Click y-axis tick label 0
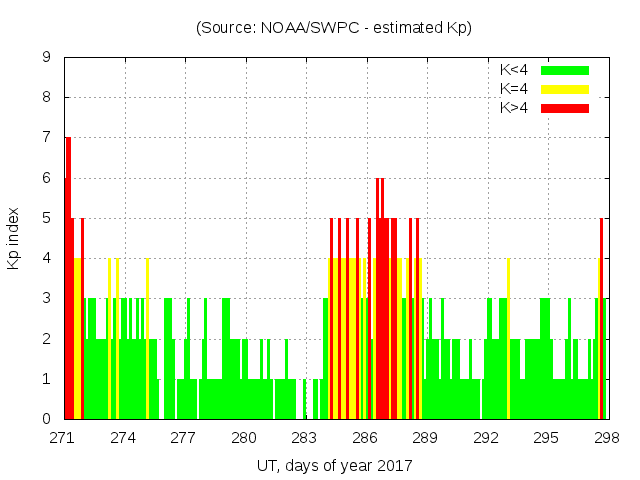The height and width of the screenshot is (480, 640). coord(46,420)
